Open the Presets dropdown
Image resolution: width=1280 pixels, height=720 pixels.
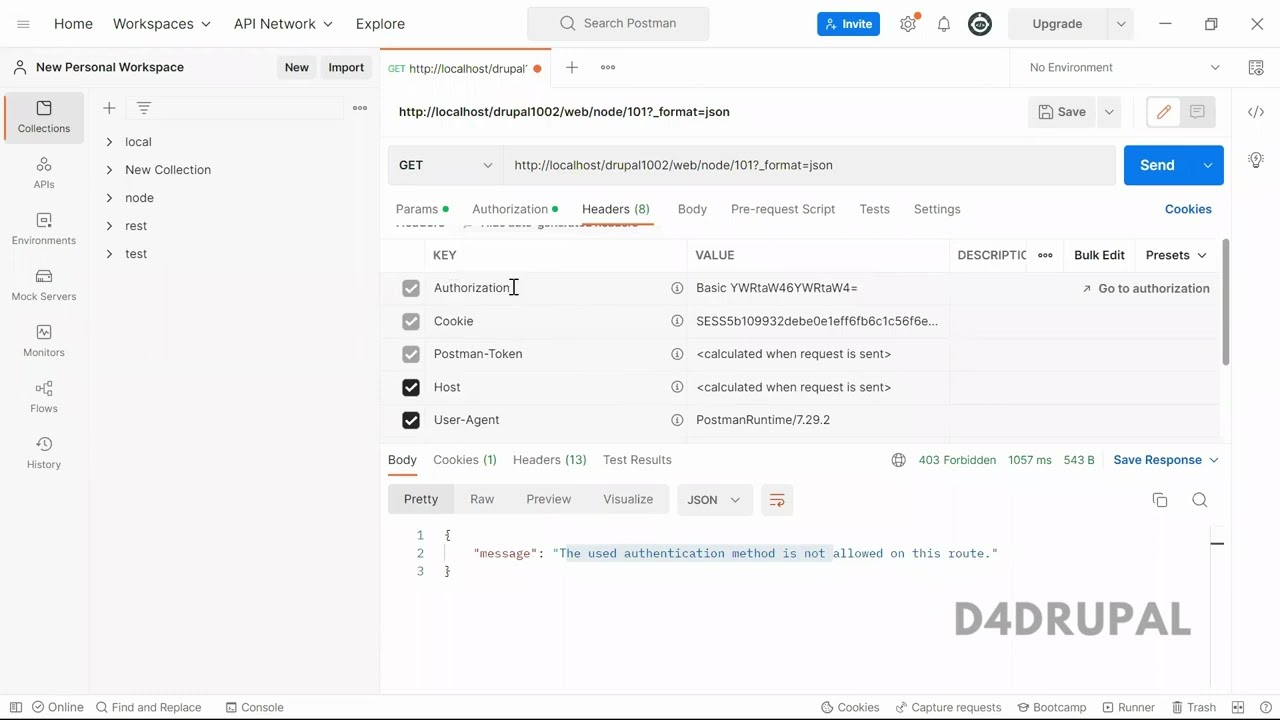point(1176,255)
